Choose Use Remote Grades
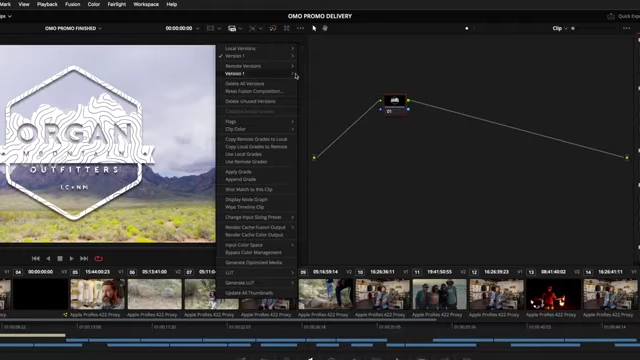640x360 pixels. pyautogui.click(x=257, y=162)
